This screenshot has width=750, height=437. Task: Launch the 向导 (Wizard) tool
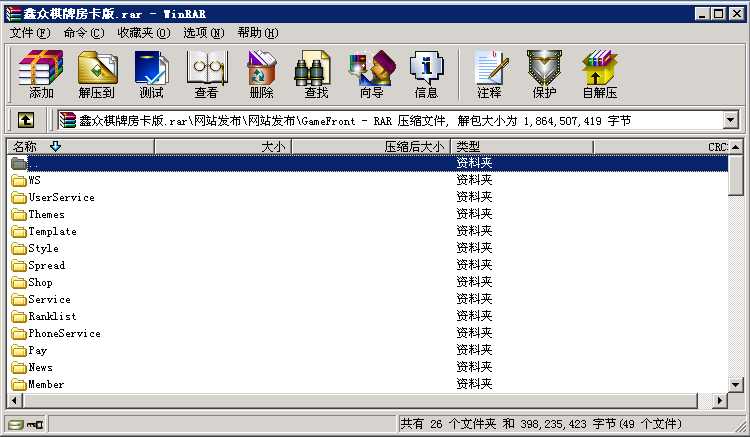pos(372,74)
